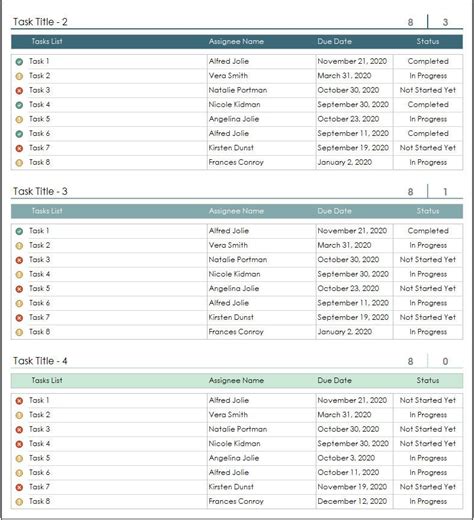Image resolution: width=474 pixels, height=520 pixels.
Task: Select the Not Started Yet status of Task 7 in Task Title - 2
Action: [x=428, y=148]
